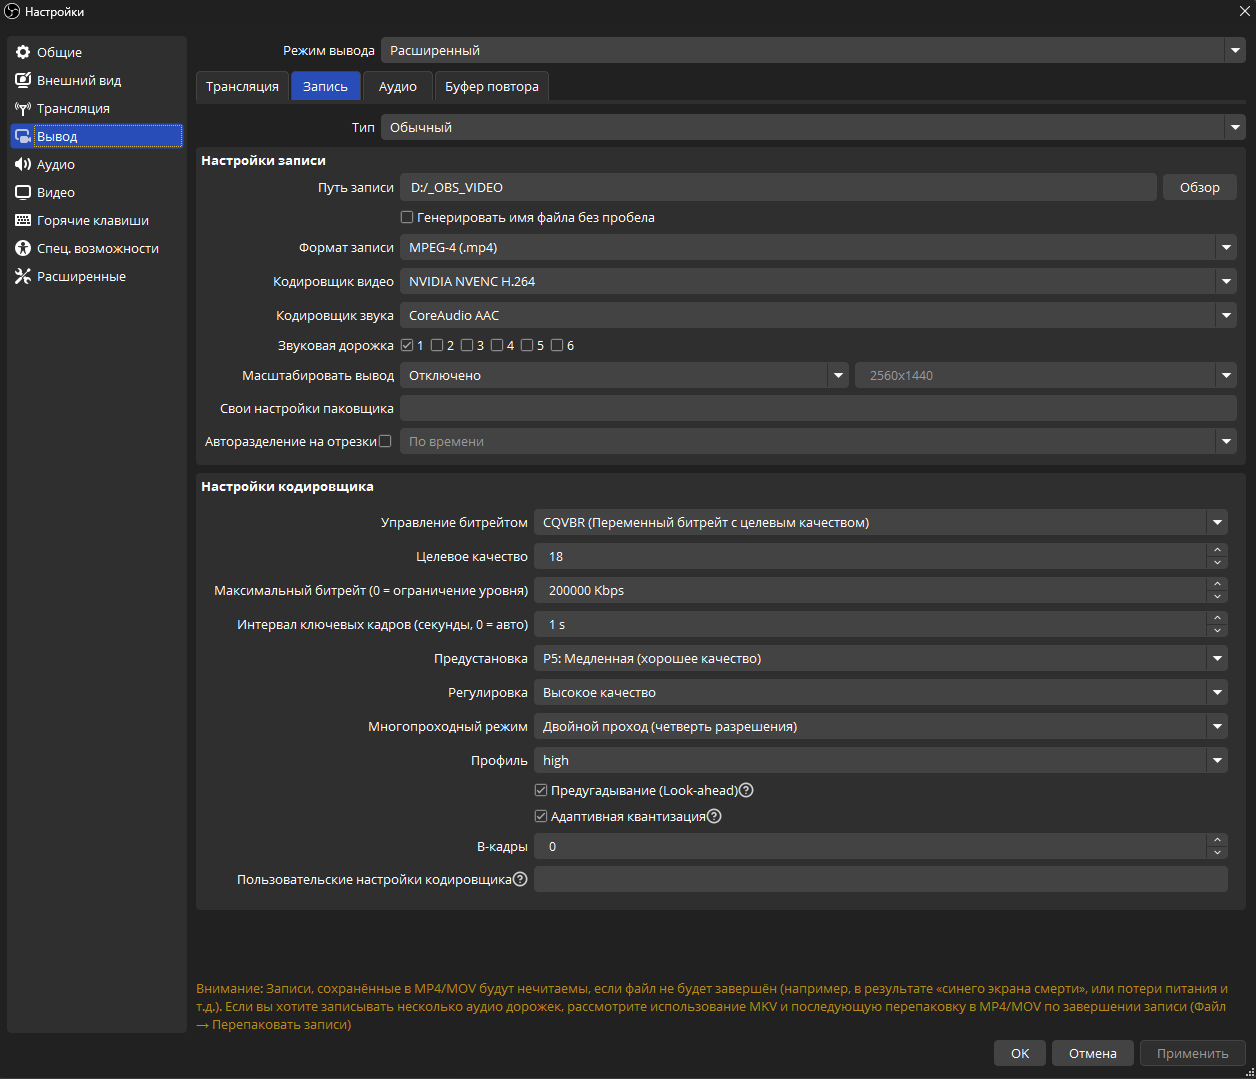This screenshot has width=1256, height=1079.
Task: Open Video settings via monitor icon
Action: (x=23, y=192)
